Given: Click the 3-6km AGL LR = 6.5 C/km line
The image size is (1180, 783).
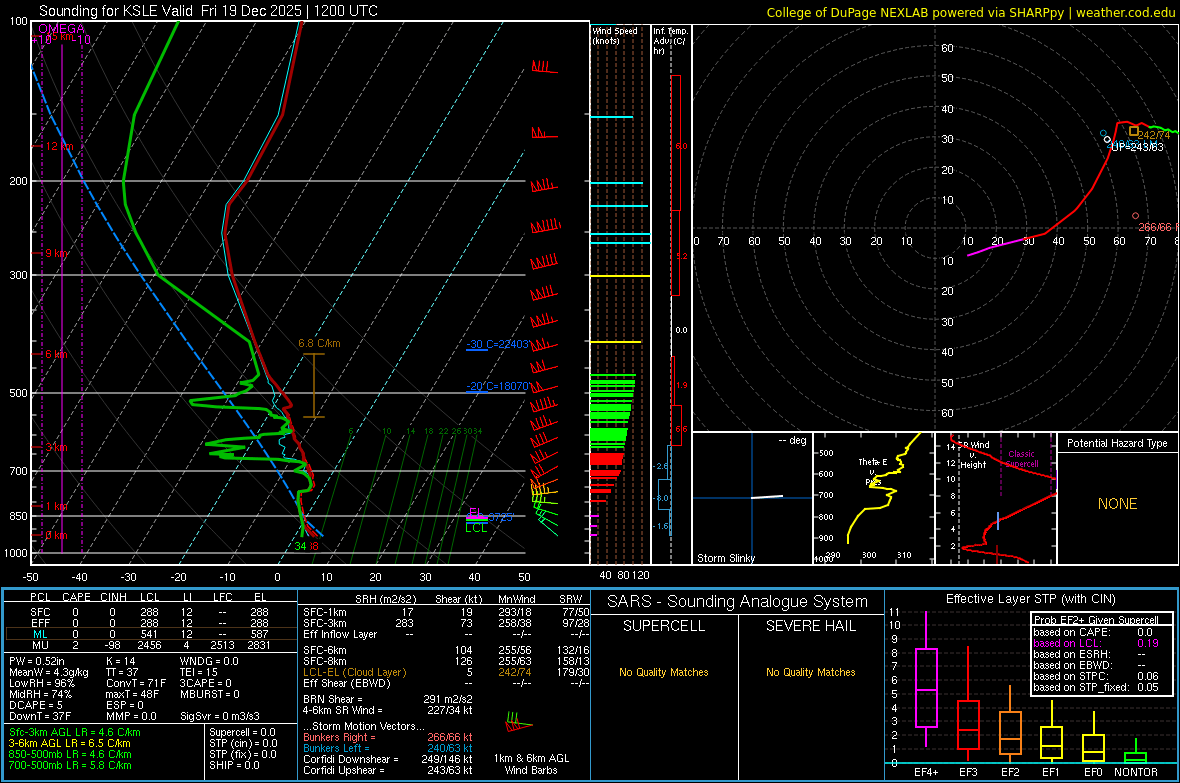Looking at the screenshot, I should click(x=69, y=743).
